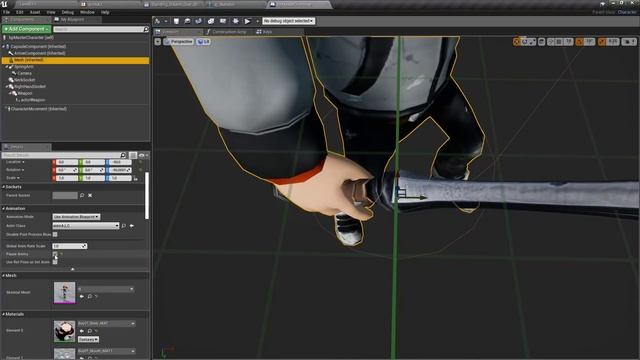This screenshot has height=360, width=640.
Task: Toggle grid snapping in viewport
Action: click(559, 42)
